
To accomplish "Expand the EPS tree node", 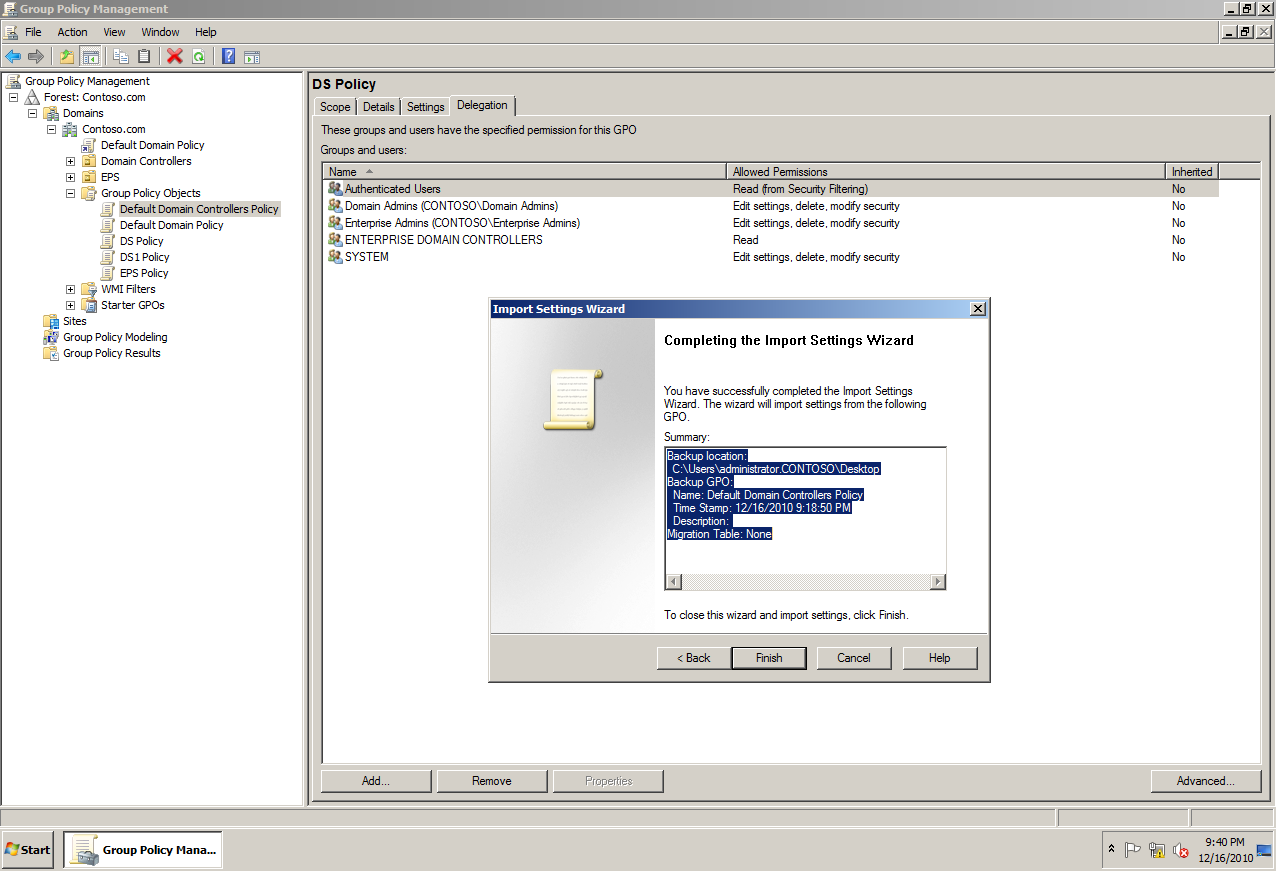I will pyautogui.click(x=69, y=176).
